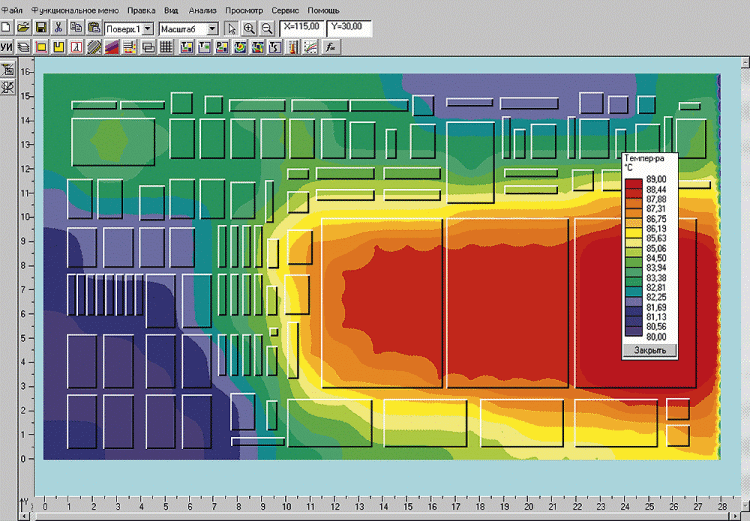Click the Y=30,00 coordinate field
Viewport: 750px width, 521px height.
tap(349, 28)
